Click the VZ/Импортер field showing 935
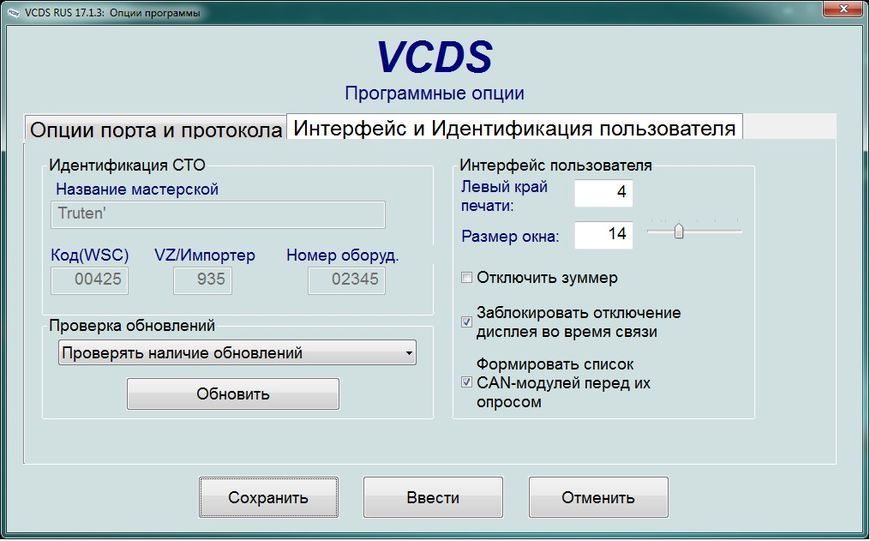Viewport: 870px width, 541px height. [x=203, y=280]
